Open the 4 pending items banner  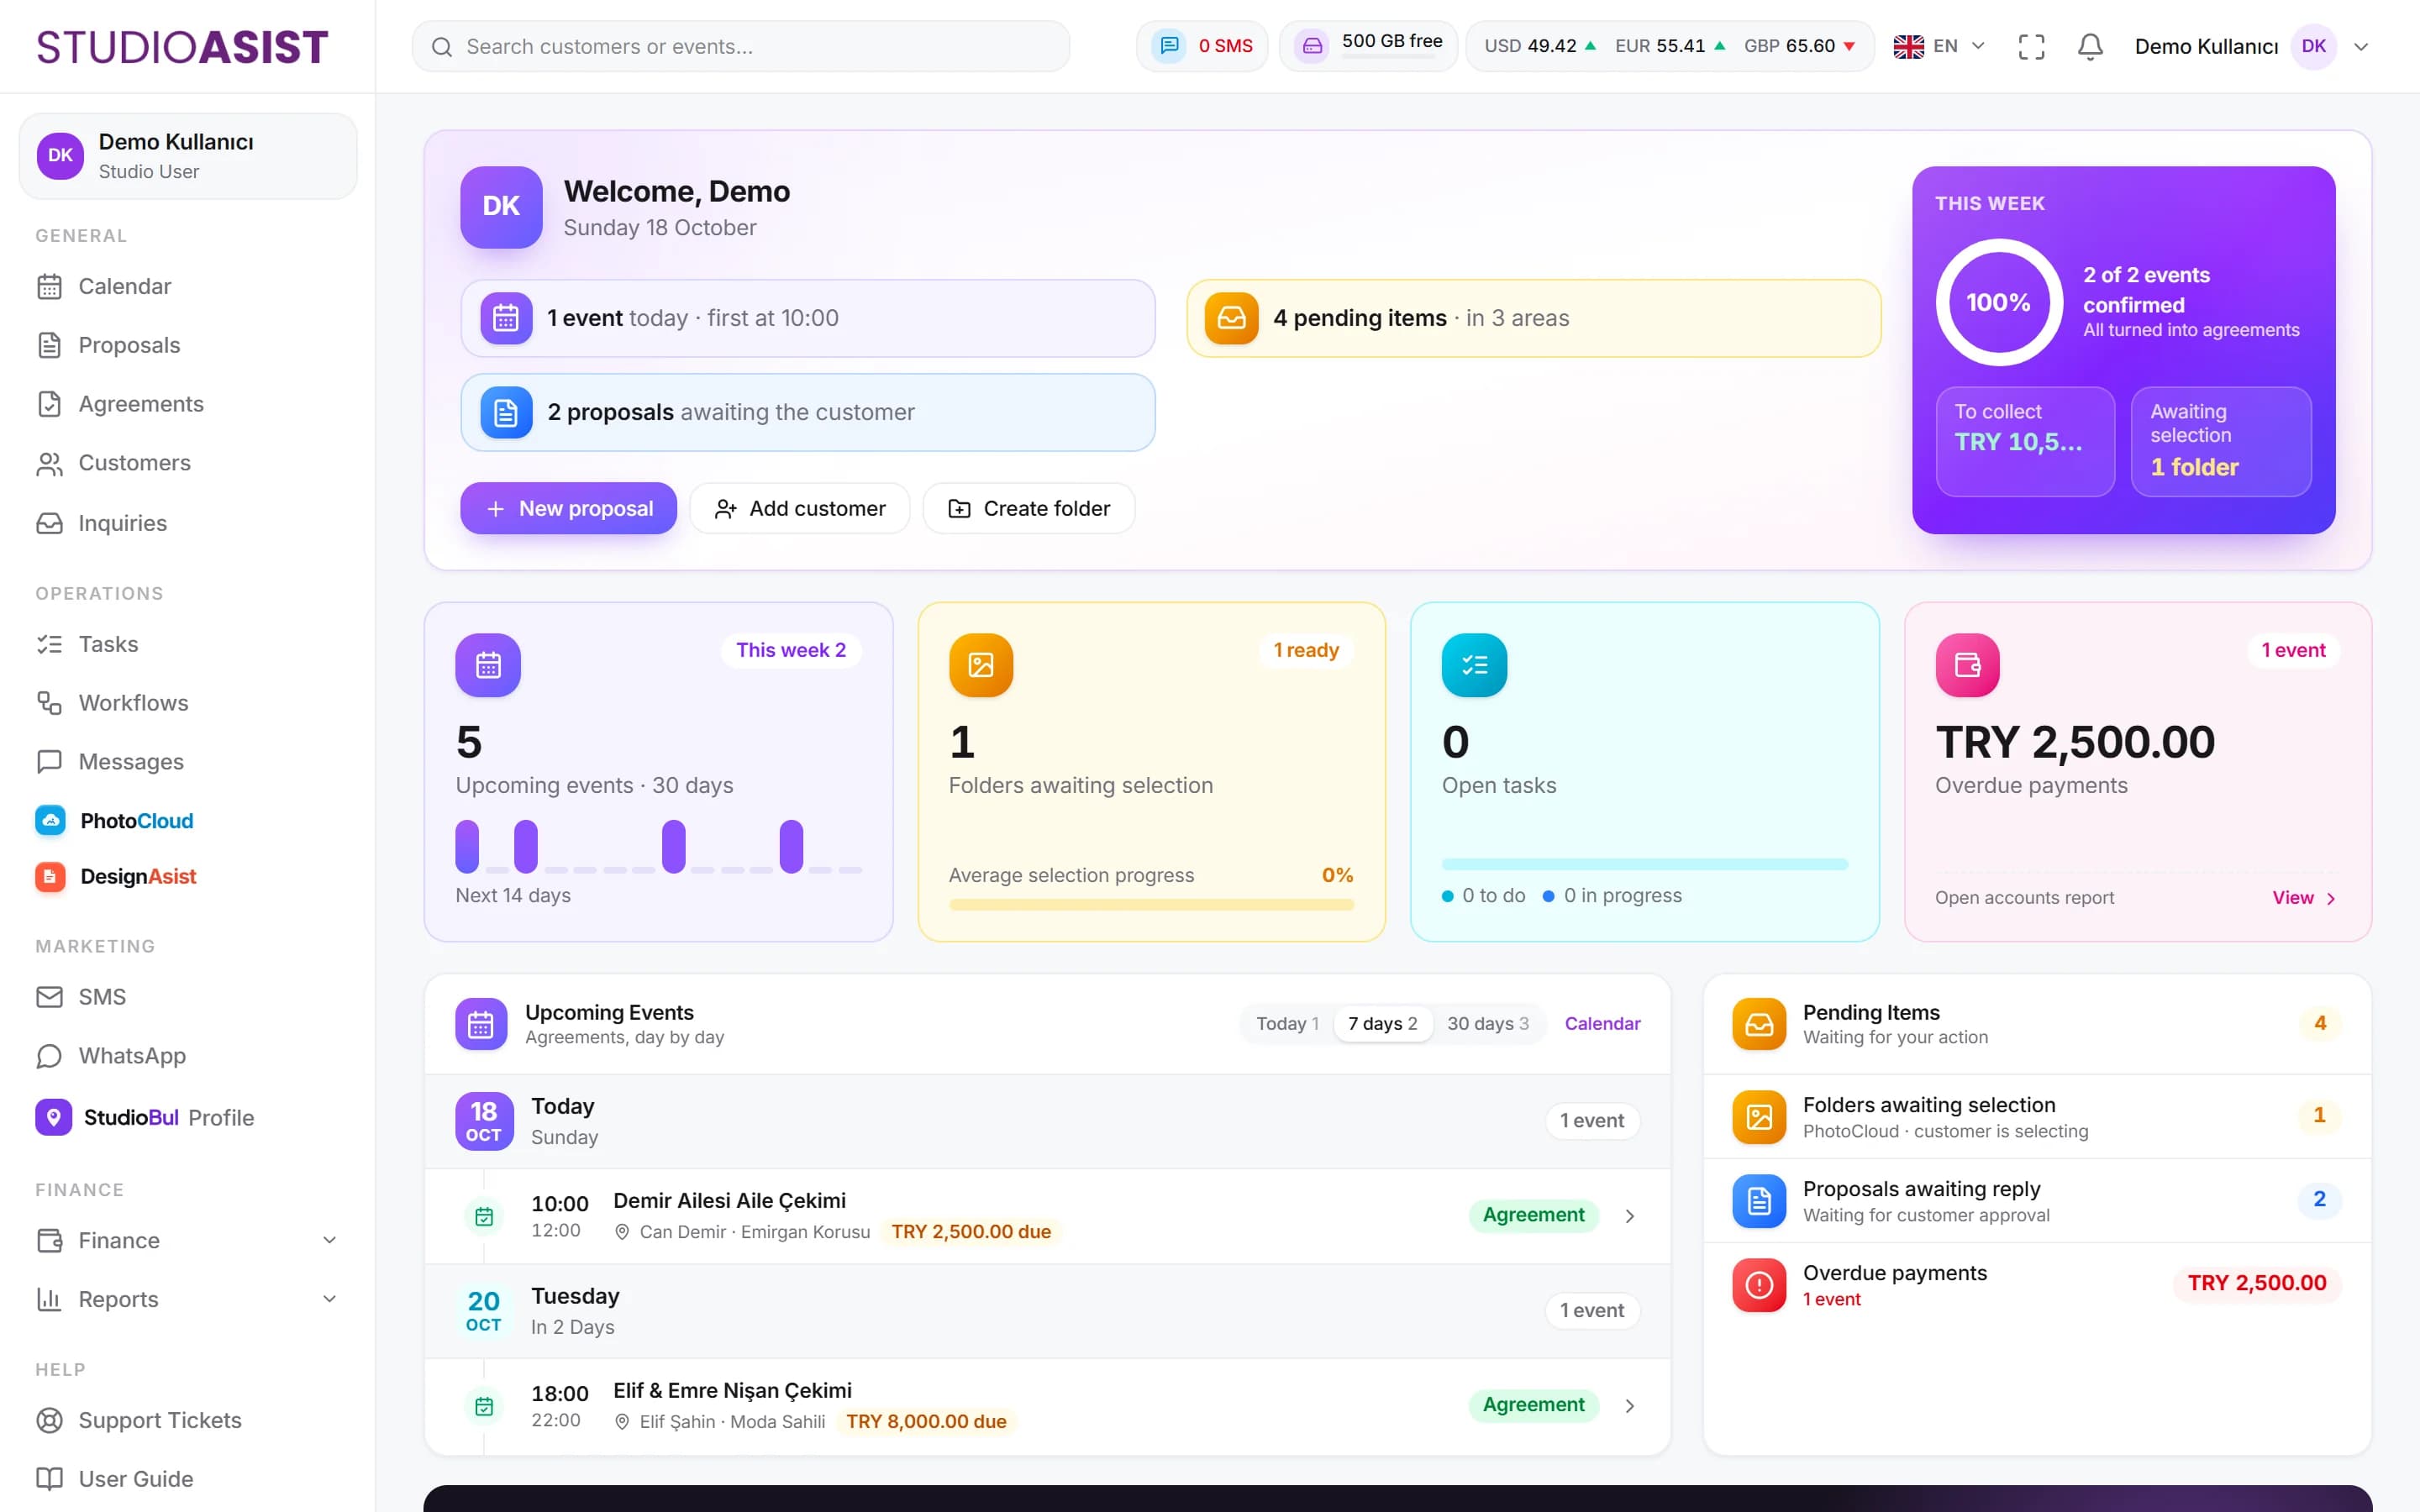[1533, 318]
